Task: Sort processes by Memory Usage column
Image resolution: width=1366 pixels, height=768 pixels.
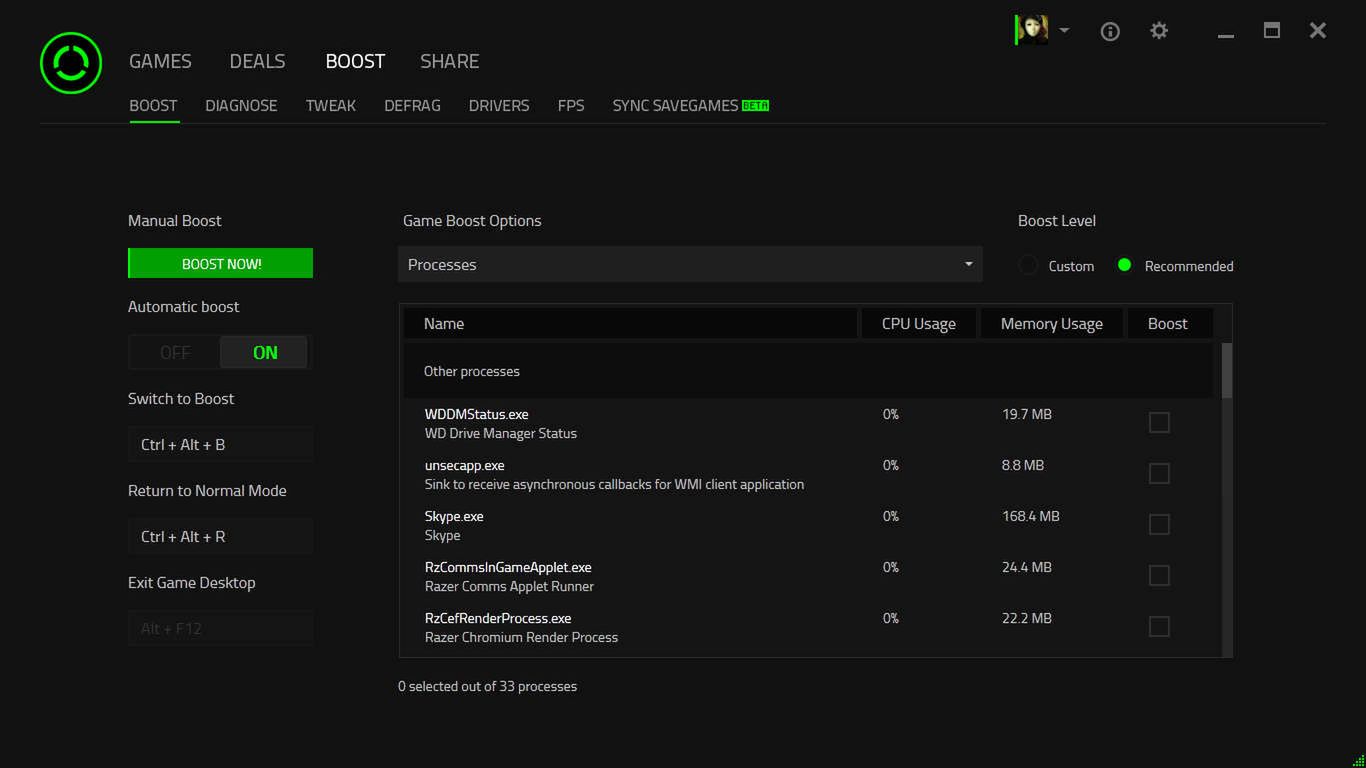Action: [1051, 324]
